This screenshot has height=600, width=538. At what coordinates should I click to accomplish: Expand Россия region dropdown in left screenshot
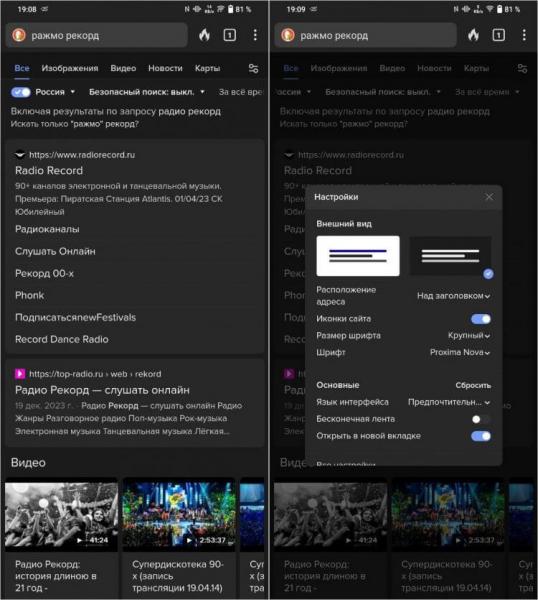(55, 92)
